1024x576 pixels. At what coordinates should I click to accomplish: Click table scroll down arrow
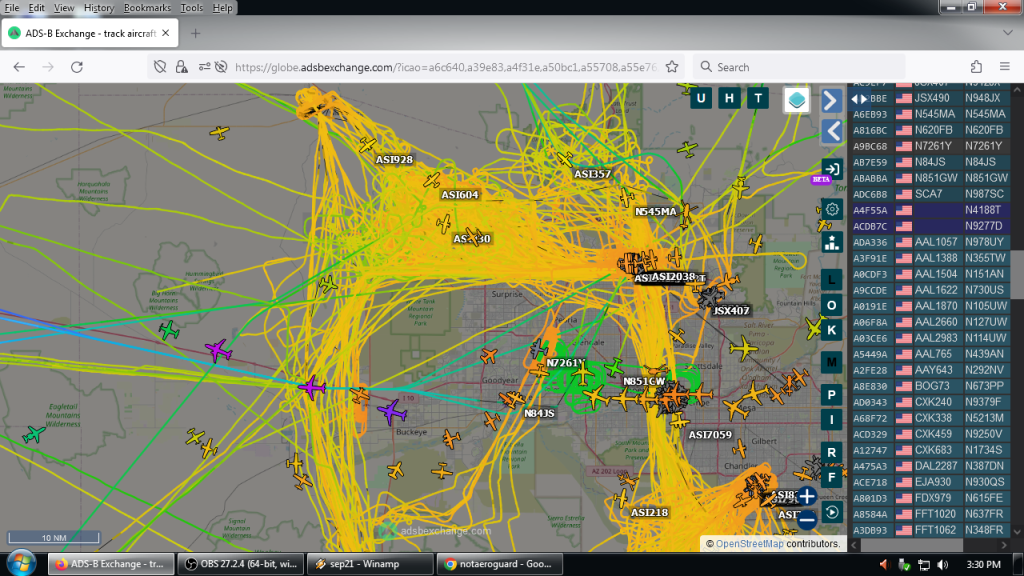(x=1017, y=532)
